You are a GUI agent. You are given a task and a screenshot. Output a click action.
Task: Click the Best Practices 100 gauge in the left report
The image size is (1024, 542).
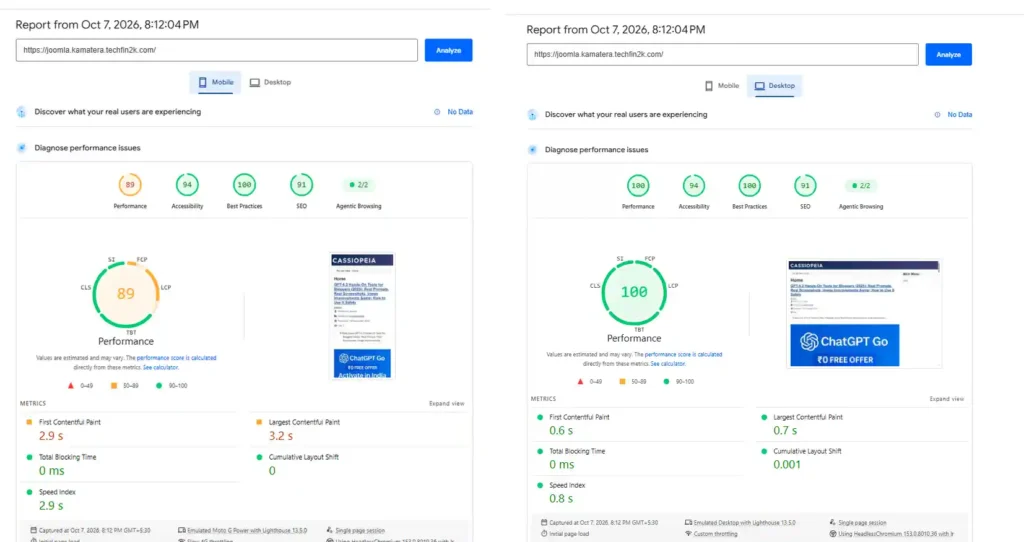pos(244,185)
